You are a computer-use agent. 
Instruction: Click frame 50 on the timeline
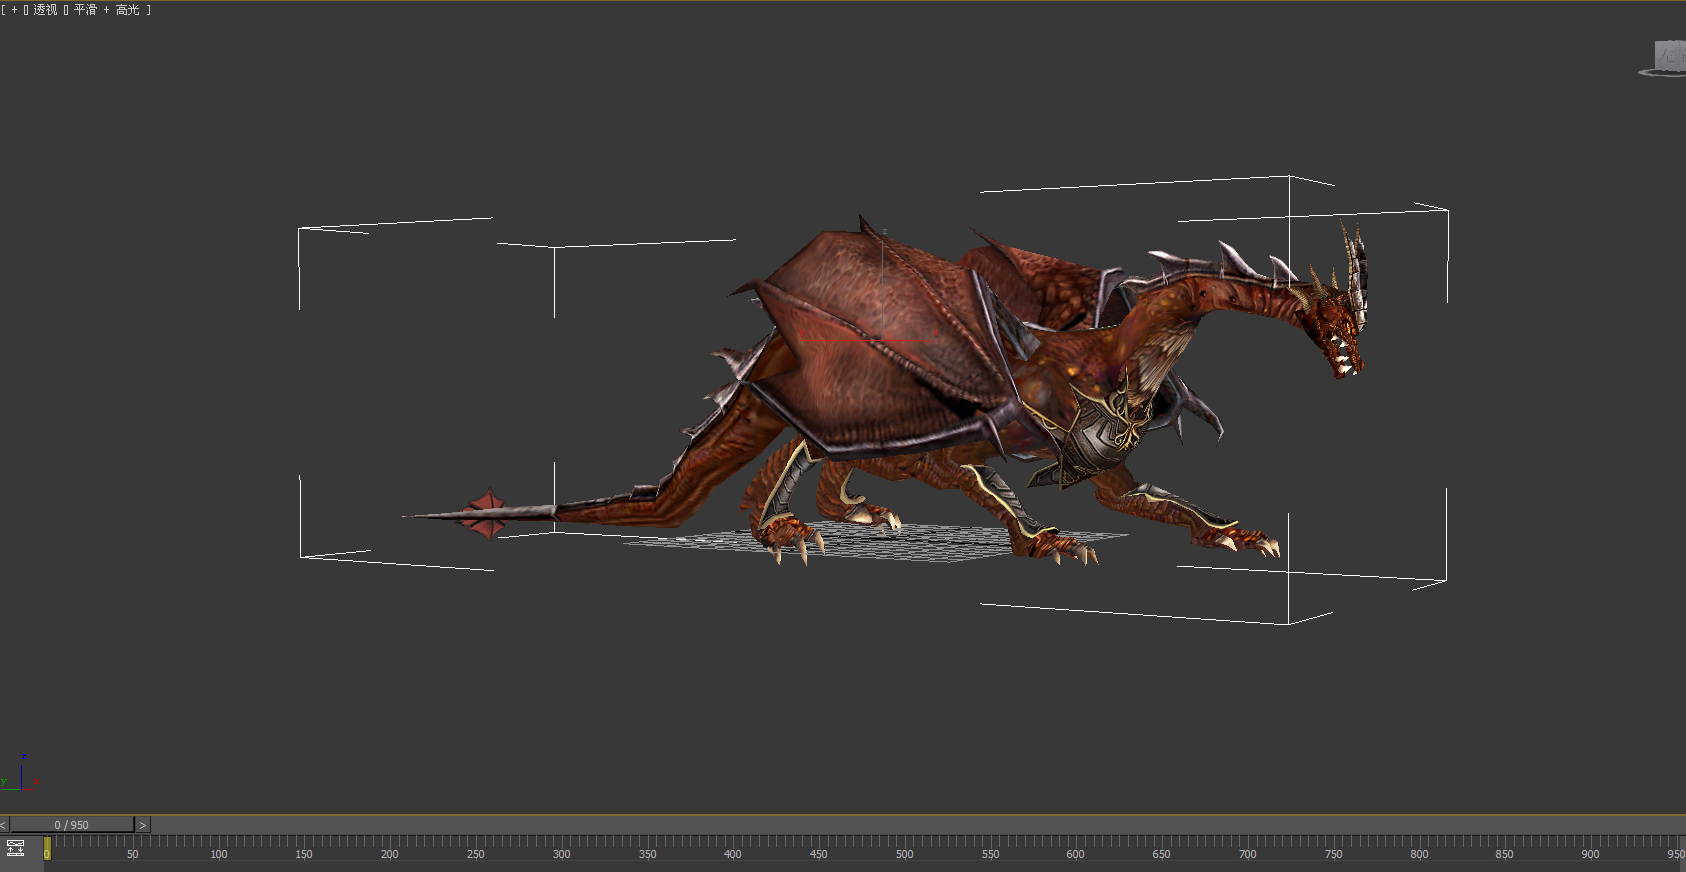[132, 854]
